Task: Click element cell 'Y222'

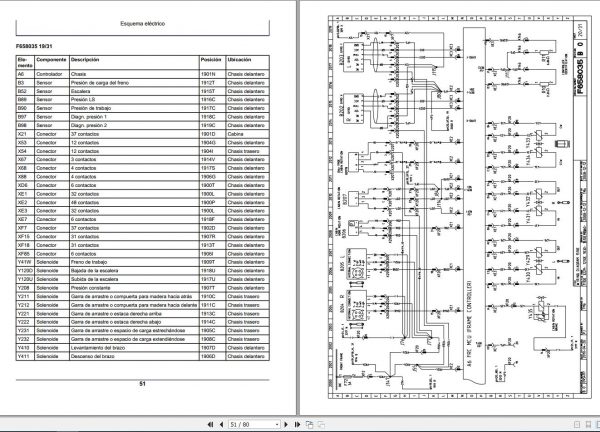Action: coord(25,322)
